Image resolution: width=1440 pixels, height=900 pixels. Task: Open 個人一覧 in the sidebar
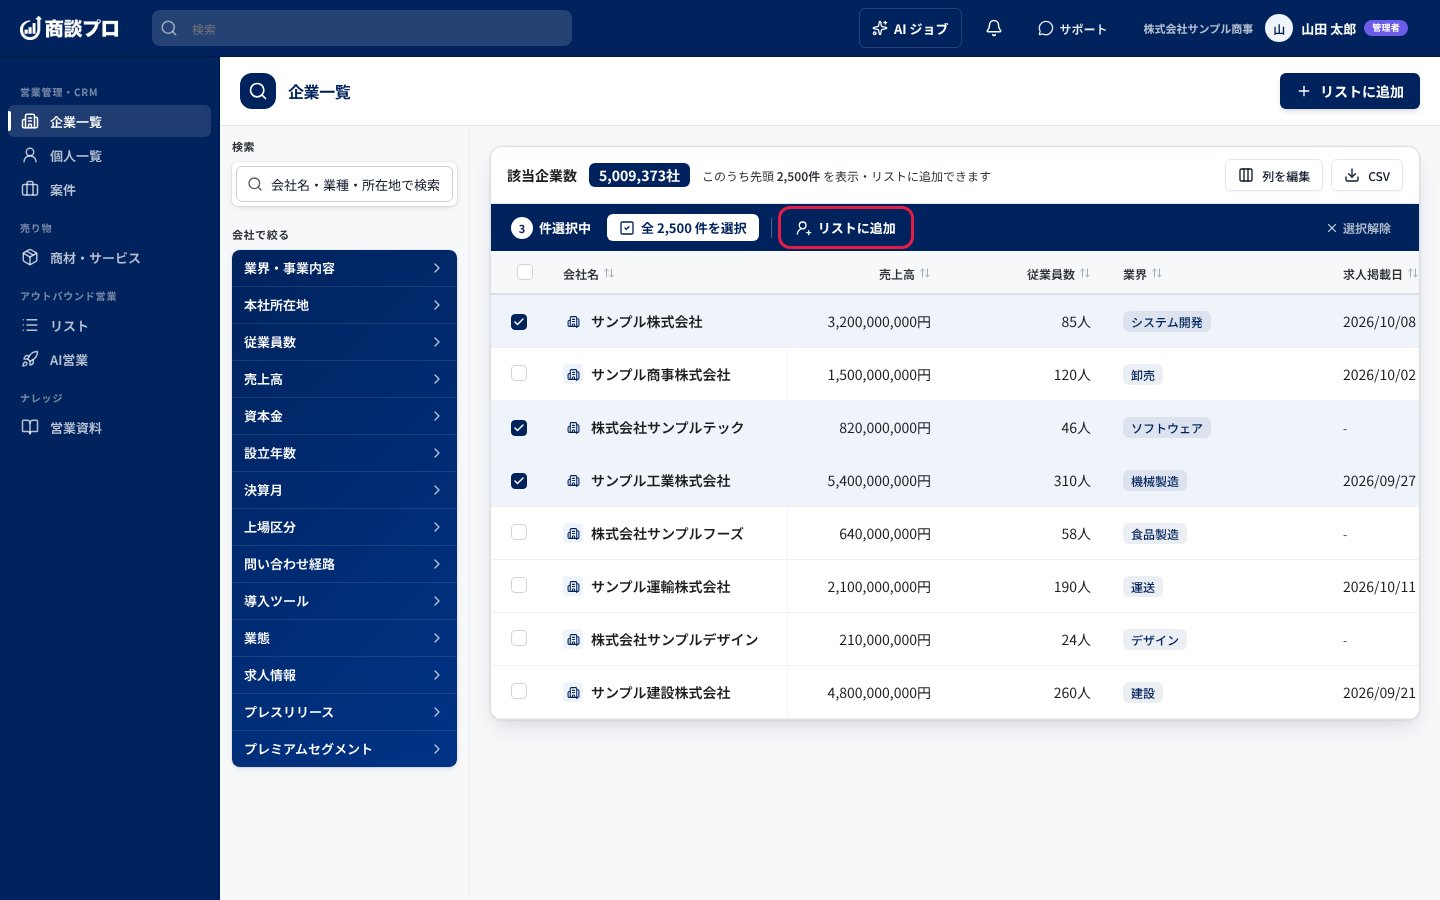click(110, 155)
